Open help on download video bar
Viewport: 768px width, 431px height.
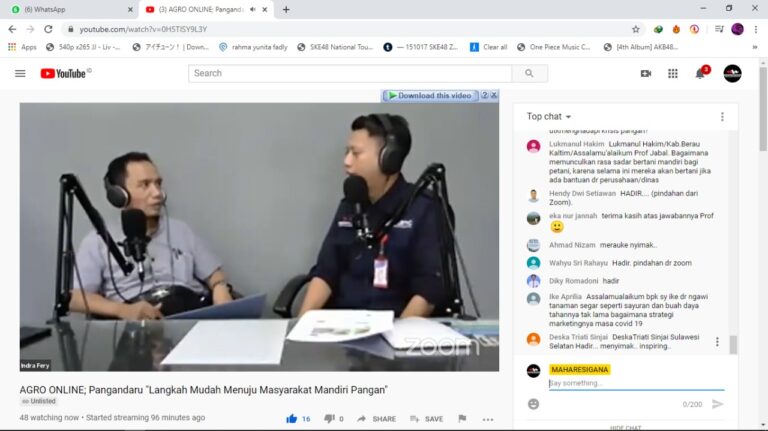point(484,96)
